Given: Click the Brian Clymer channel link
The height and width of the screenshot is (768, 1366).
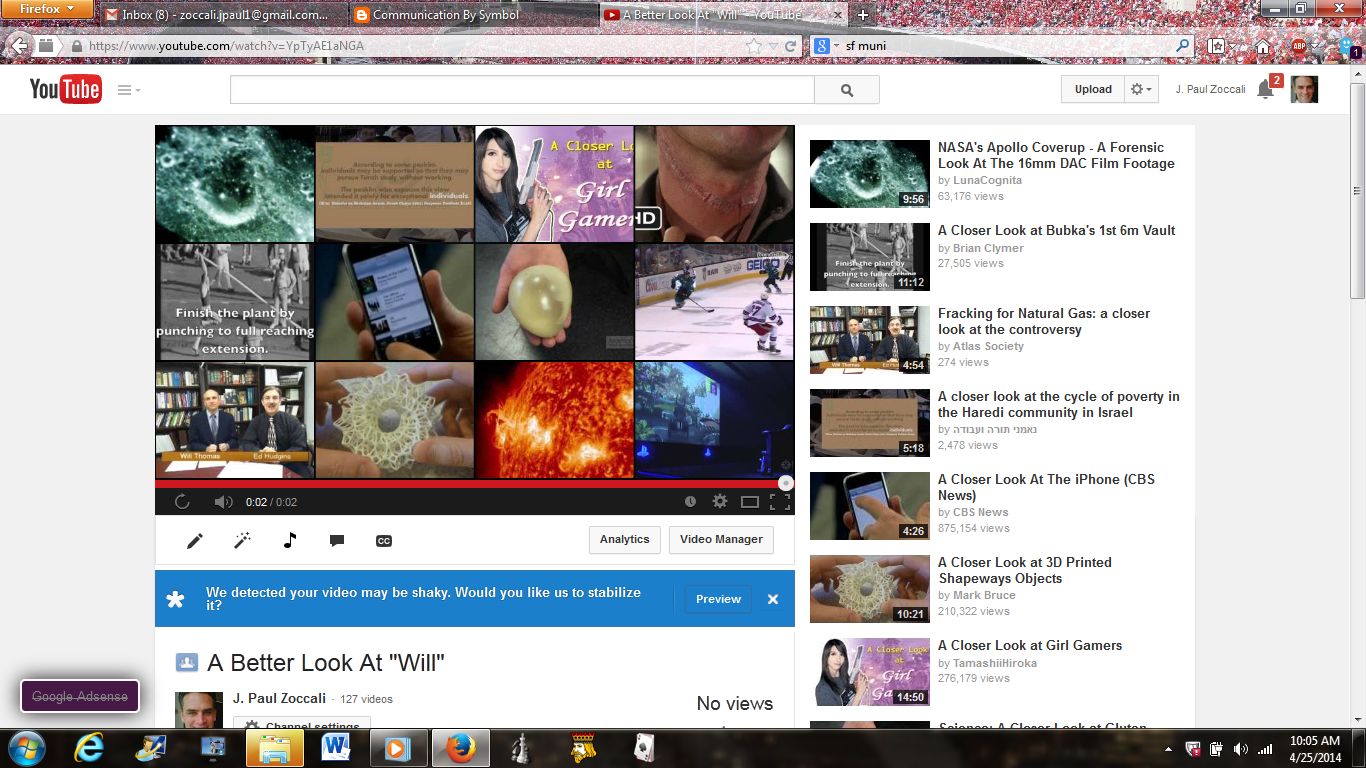Looking at the screenshot, I should pos(988,248).
